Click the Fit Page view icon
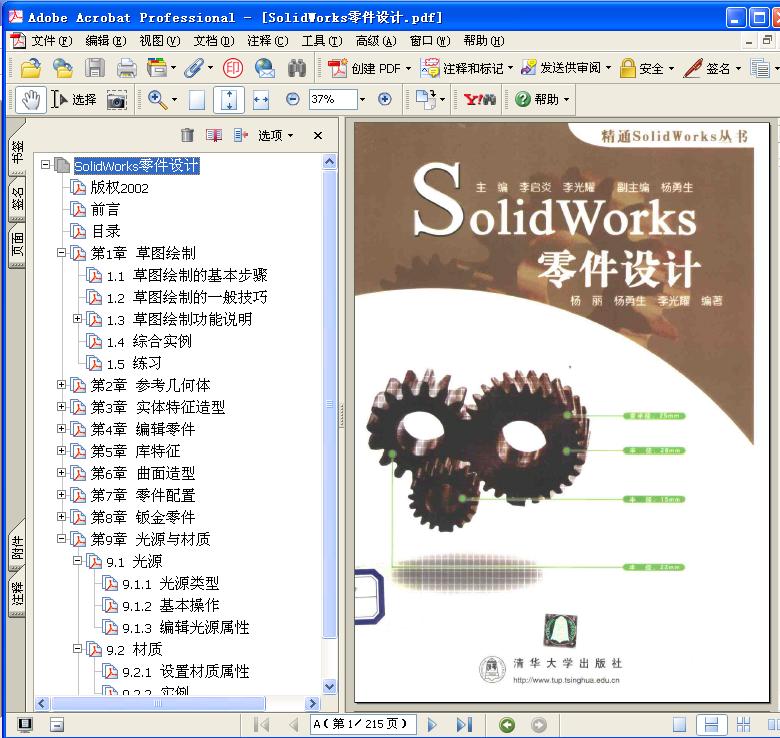The width and height of the screenshot is (780, 738). 229,99
